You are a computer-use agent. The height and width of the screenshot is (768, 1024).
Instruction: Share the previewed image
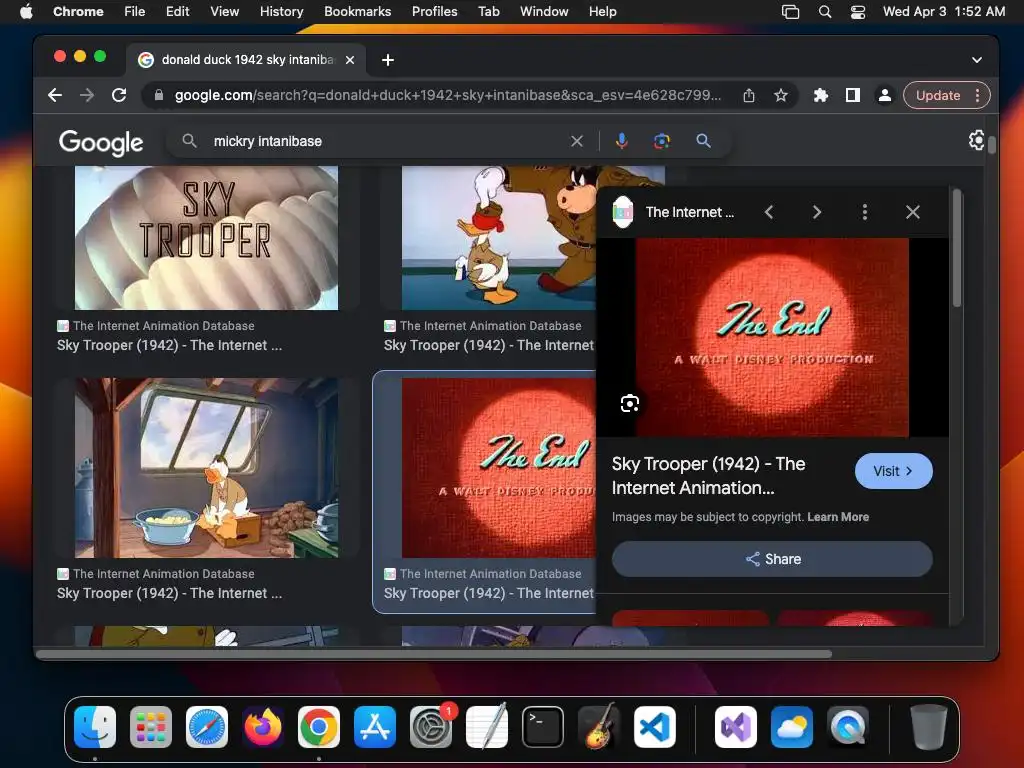point(772,559)
